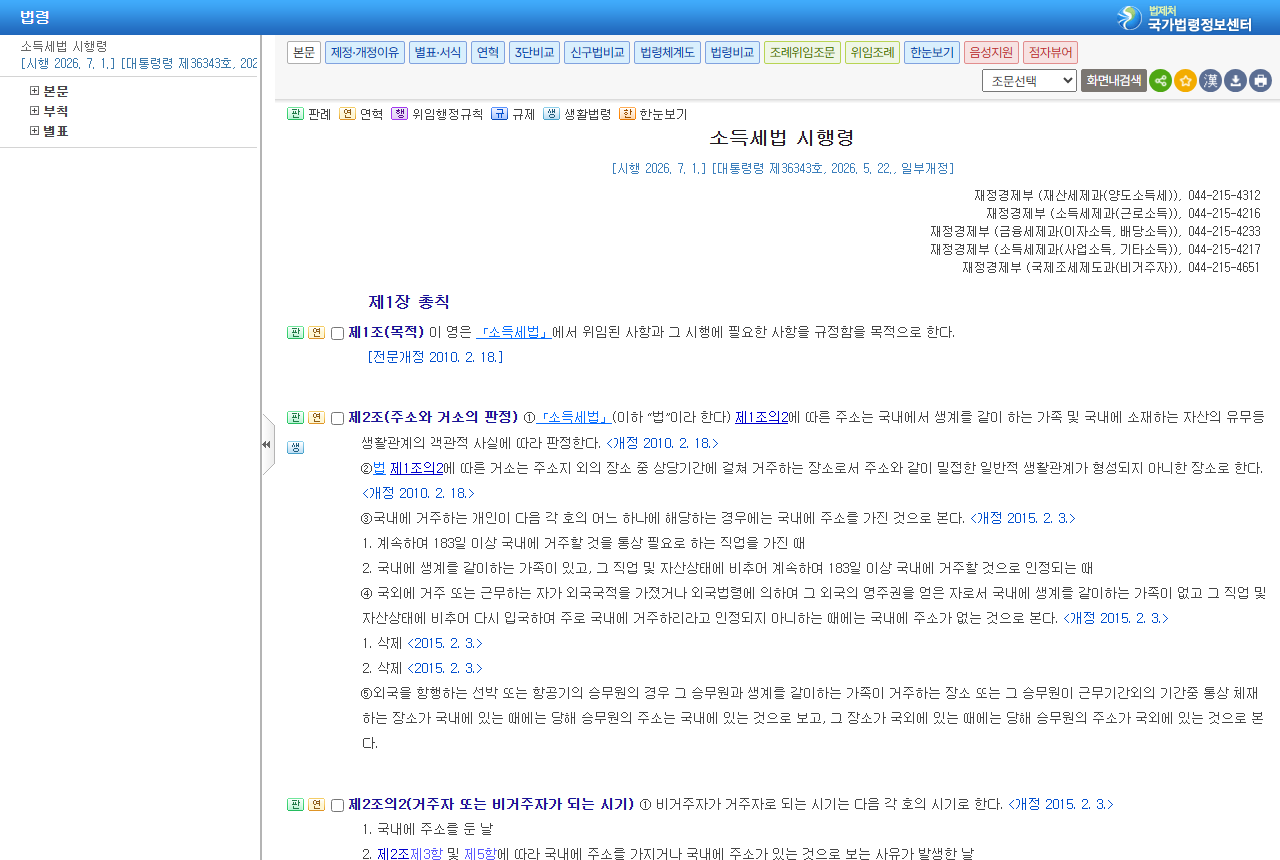The height and width of the screenshot is (860, 1280).
Task: Click the 제3항 link under 제2조의2
Action: [426, 855]
